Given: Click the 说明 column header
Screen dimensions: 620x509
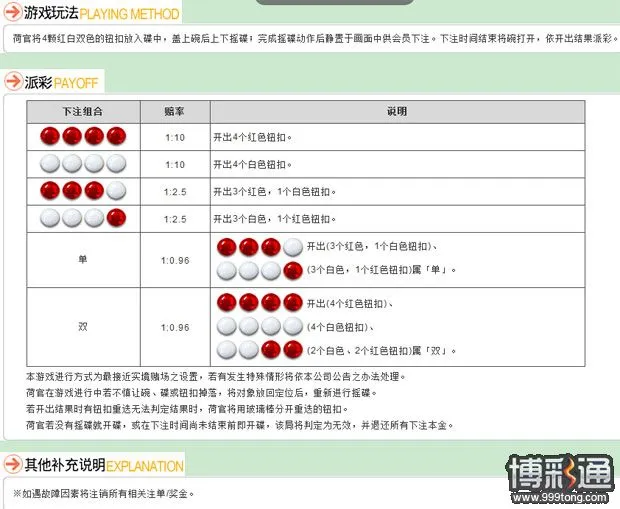Looking at the screenshot, I should click(397, 112).
